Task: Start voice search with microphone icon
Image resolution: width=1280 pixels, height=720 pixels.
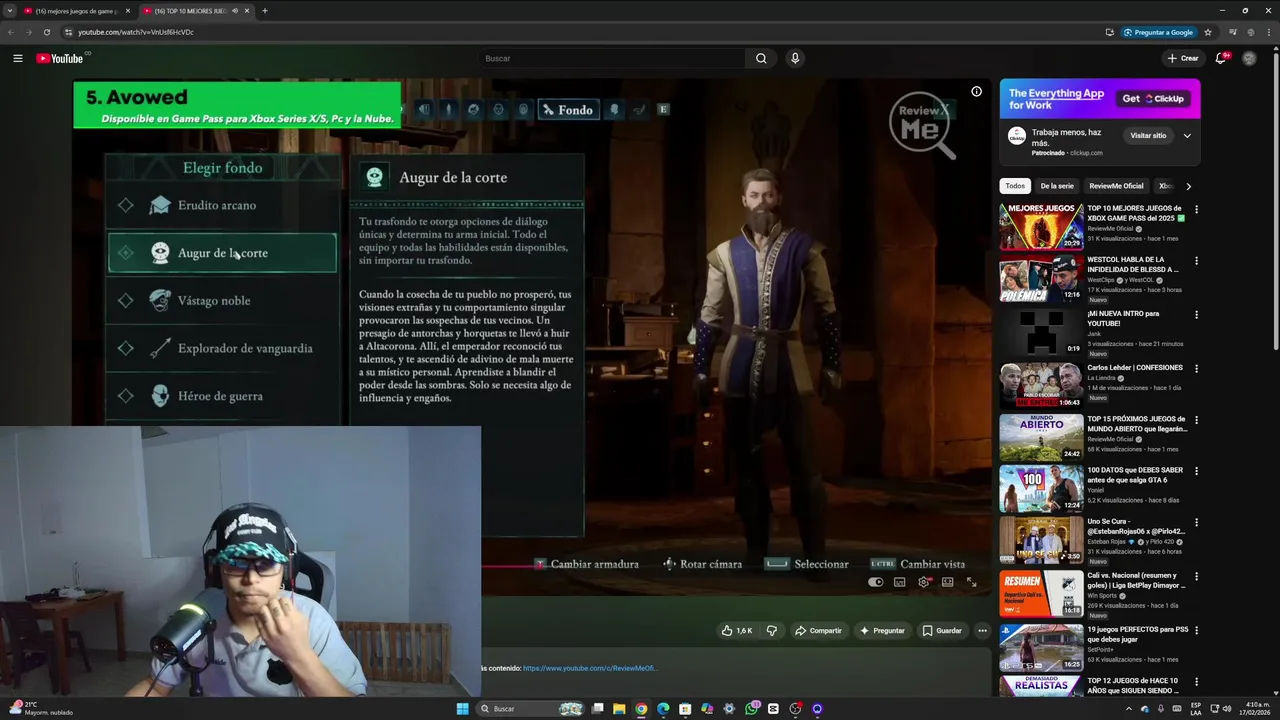Action: [x=795, y=58]
